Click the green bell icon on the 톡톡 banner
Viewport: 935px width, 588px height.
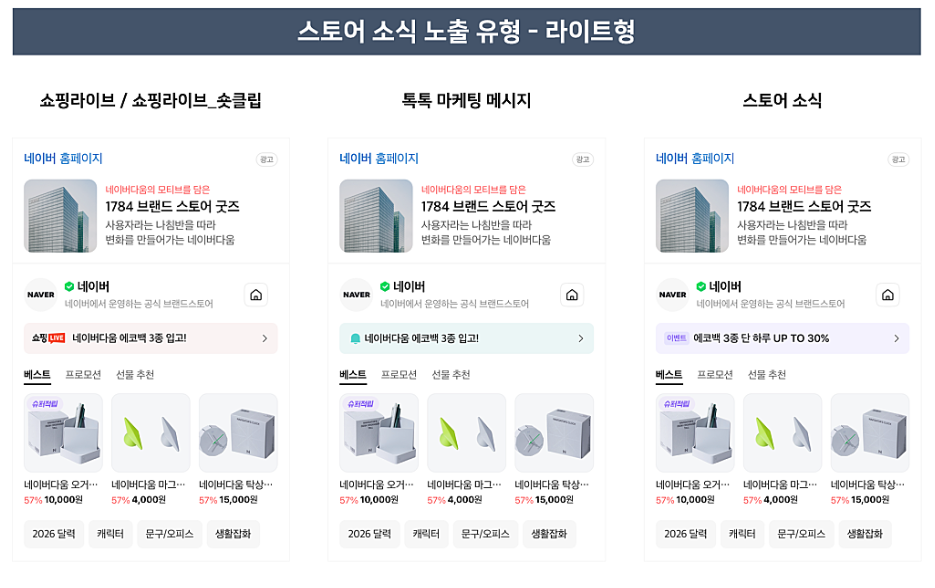click(355, 339)
